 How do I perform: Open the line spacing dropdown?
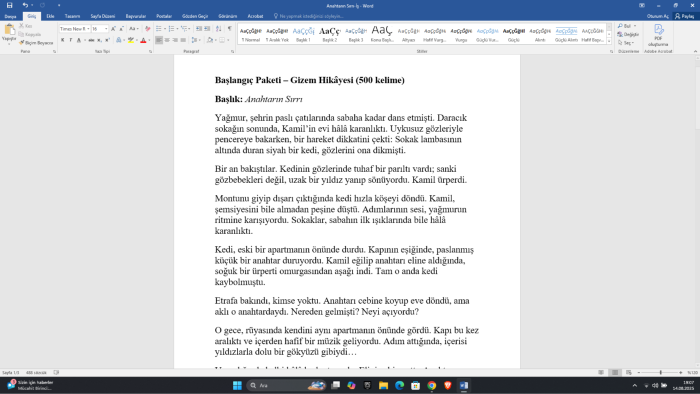coord(195,40)
